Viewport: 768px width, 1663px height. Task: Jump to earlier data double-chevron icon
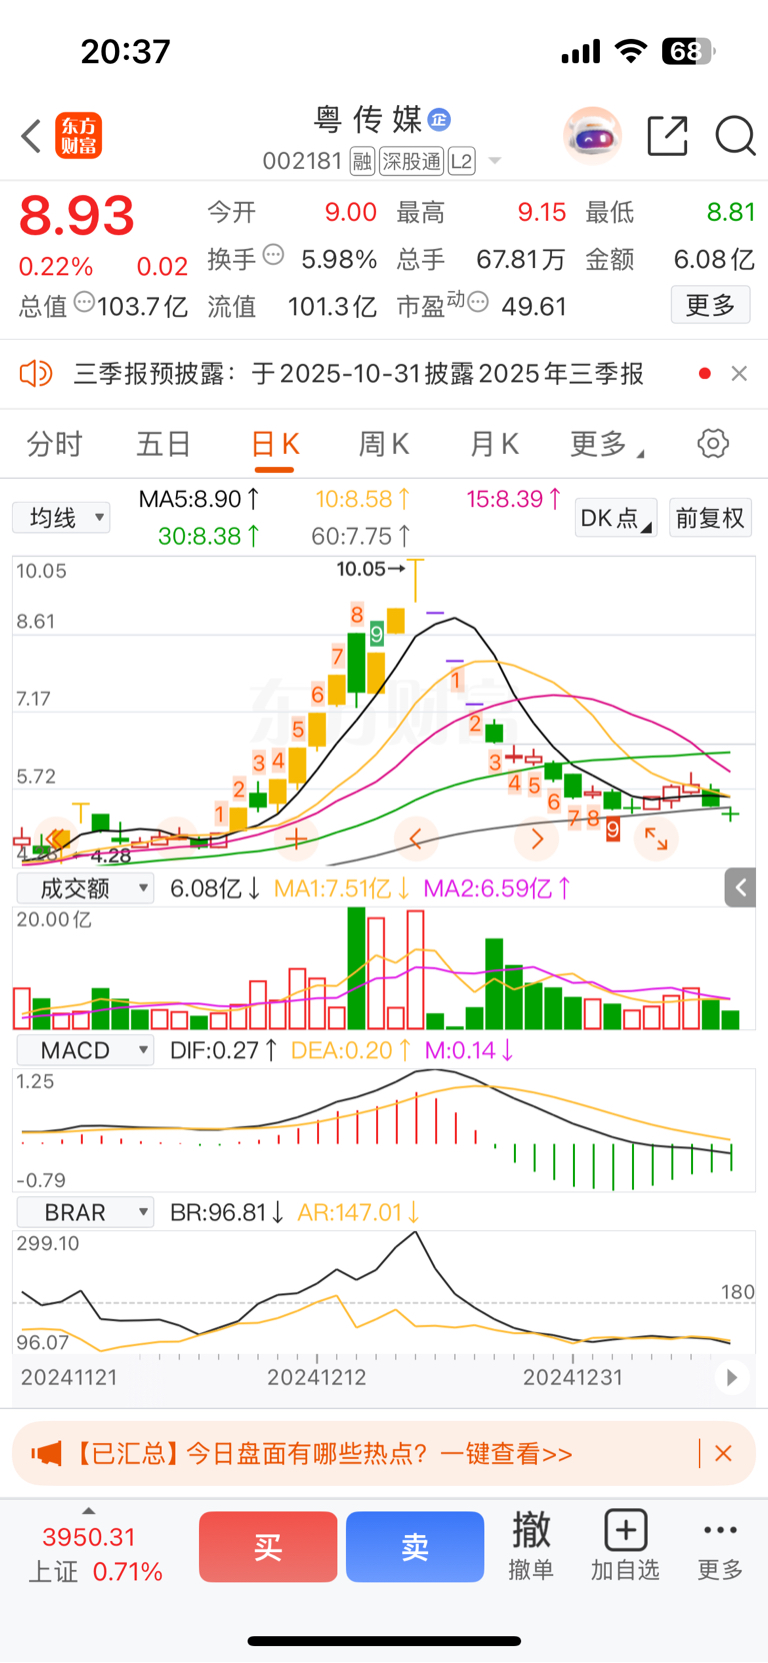(56, 838)
